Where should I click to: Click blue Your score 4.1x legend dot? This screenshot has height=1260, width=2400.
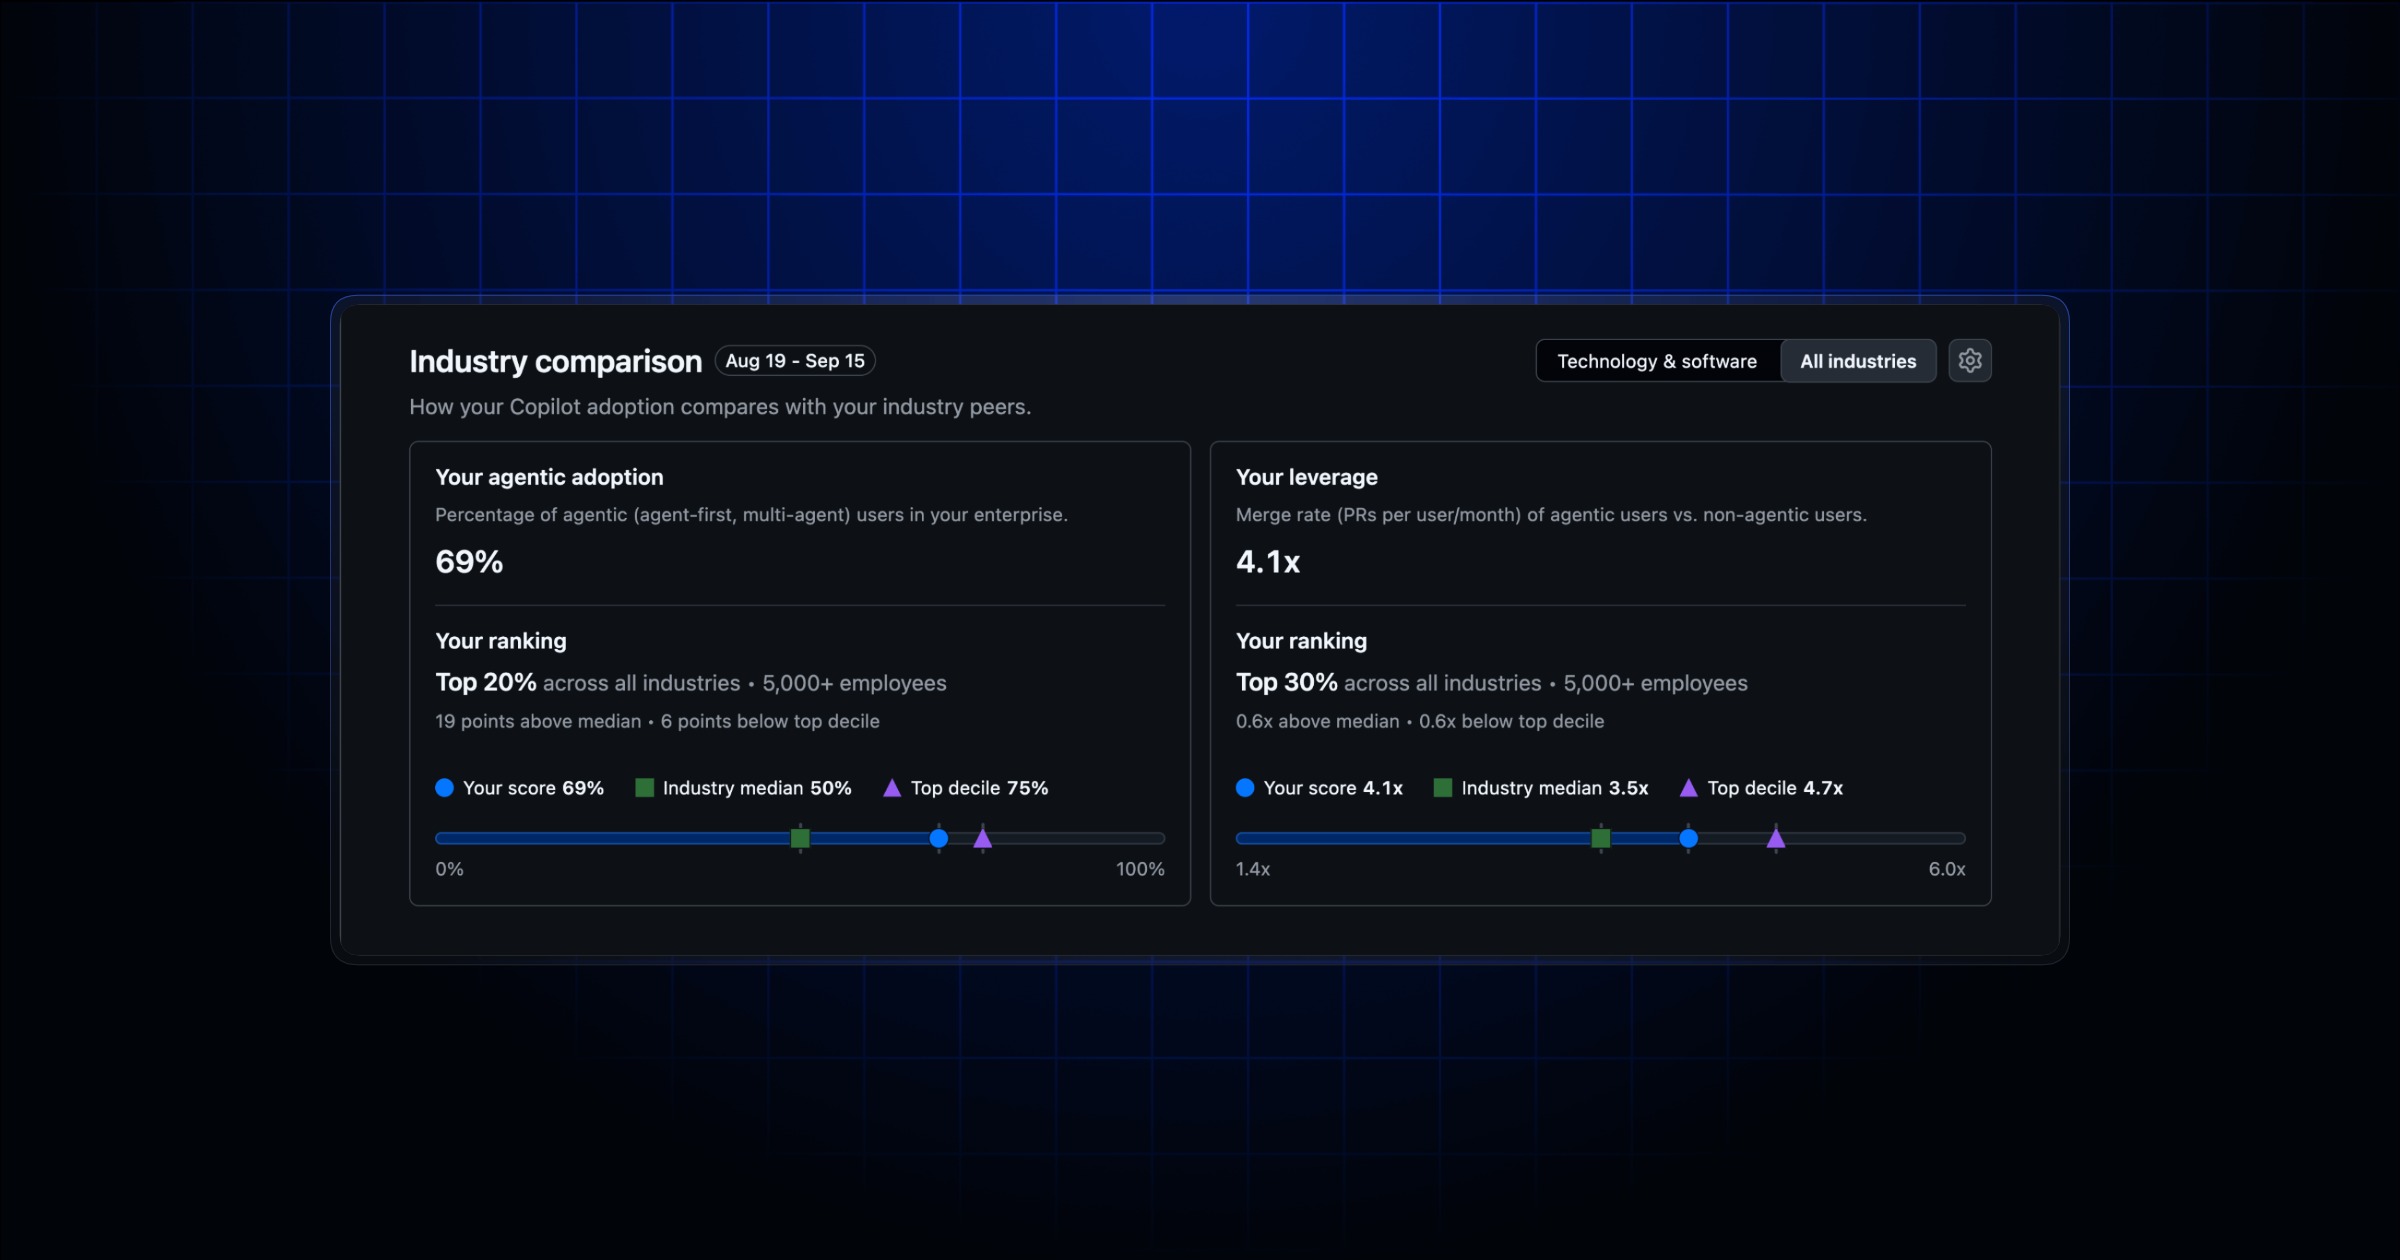pos(1245,788)
